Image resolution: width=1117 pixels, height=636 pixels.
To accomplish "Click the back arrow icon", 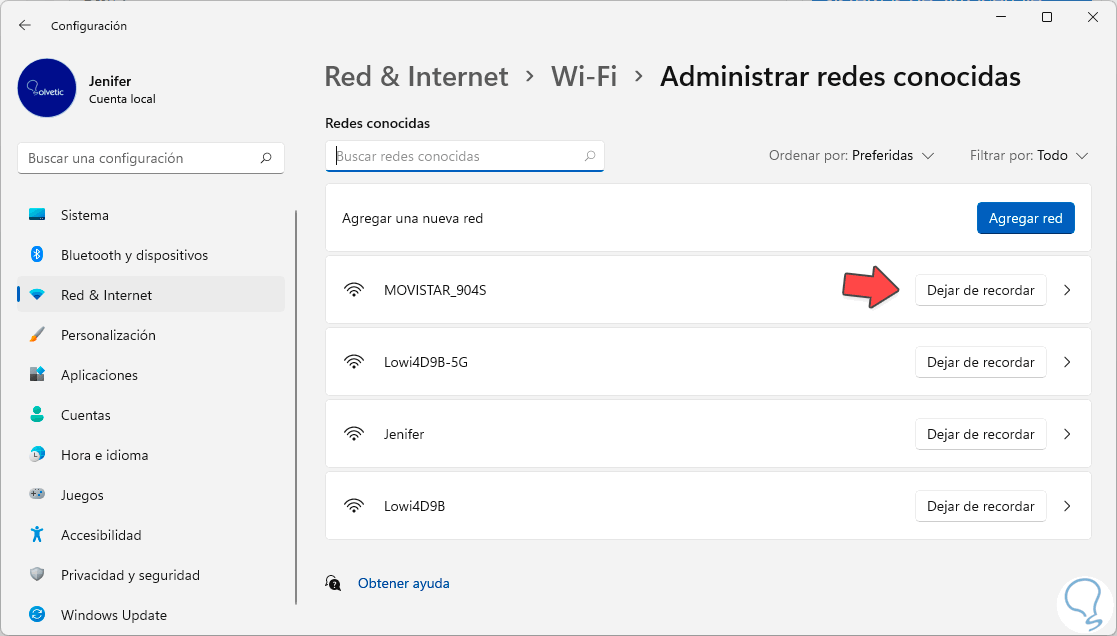I will coord(25,25).
